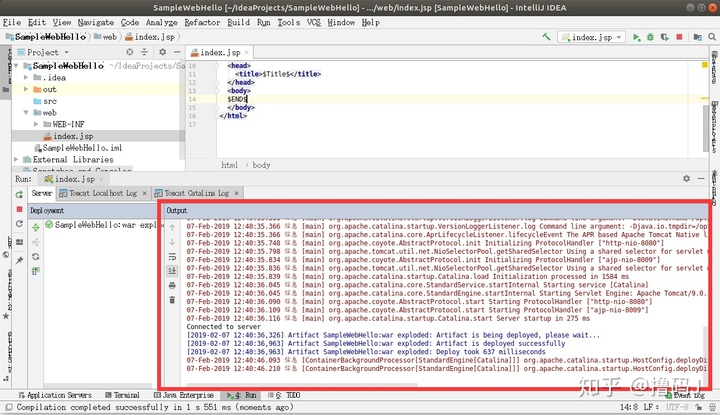The image size is (720, 415).
Task: Open the VCS menu
Action: [x=314, y=22]
